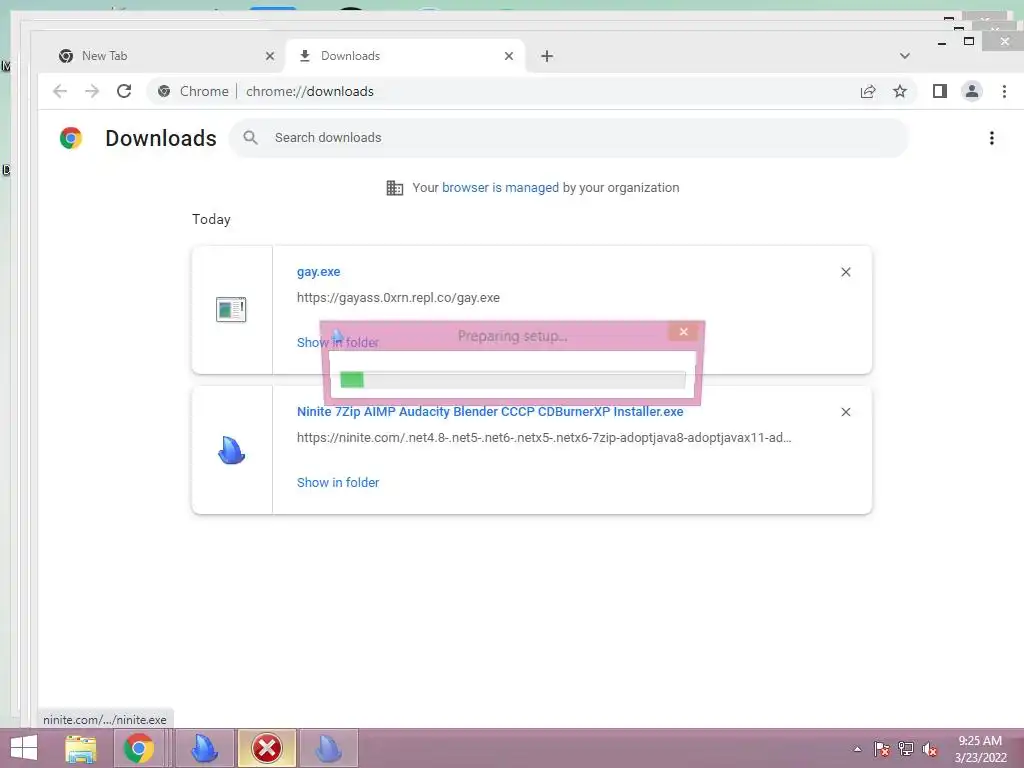Screen dimensions: 1024x768
Task: Open the Windows Start button
Action: 24,748
